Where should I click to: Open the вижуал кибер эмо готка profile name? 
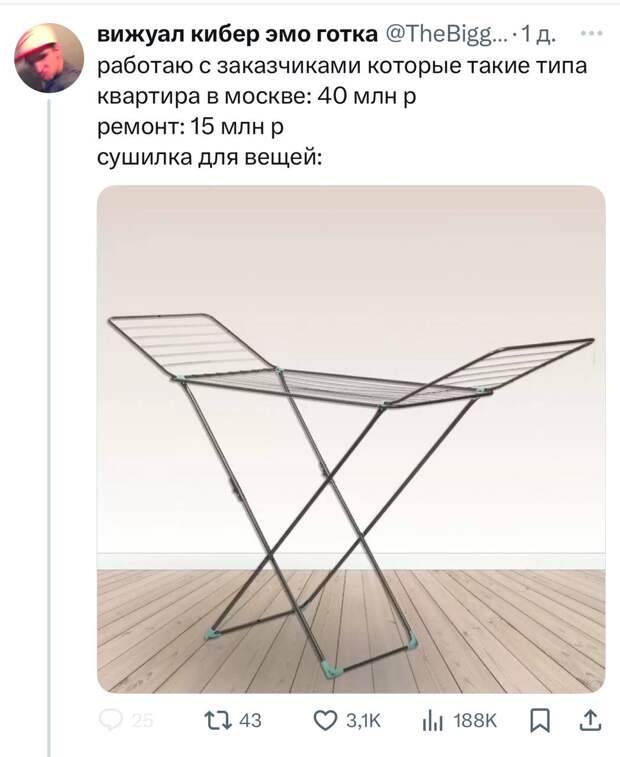[x=238, y=34]
